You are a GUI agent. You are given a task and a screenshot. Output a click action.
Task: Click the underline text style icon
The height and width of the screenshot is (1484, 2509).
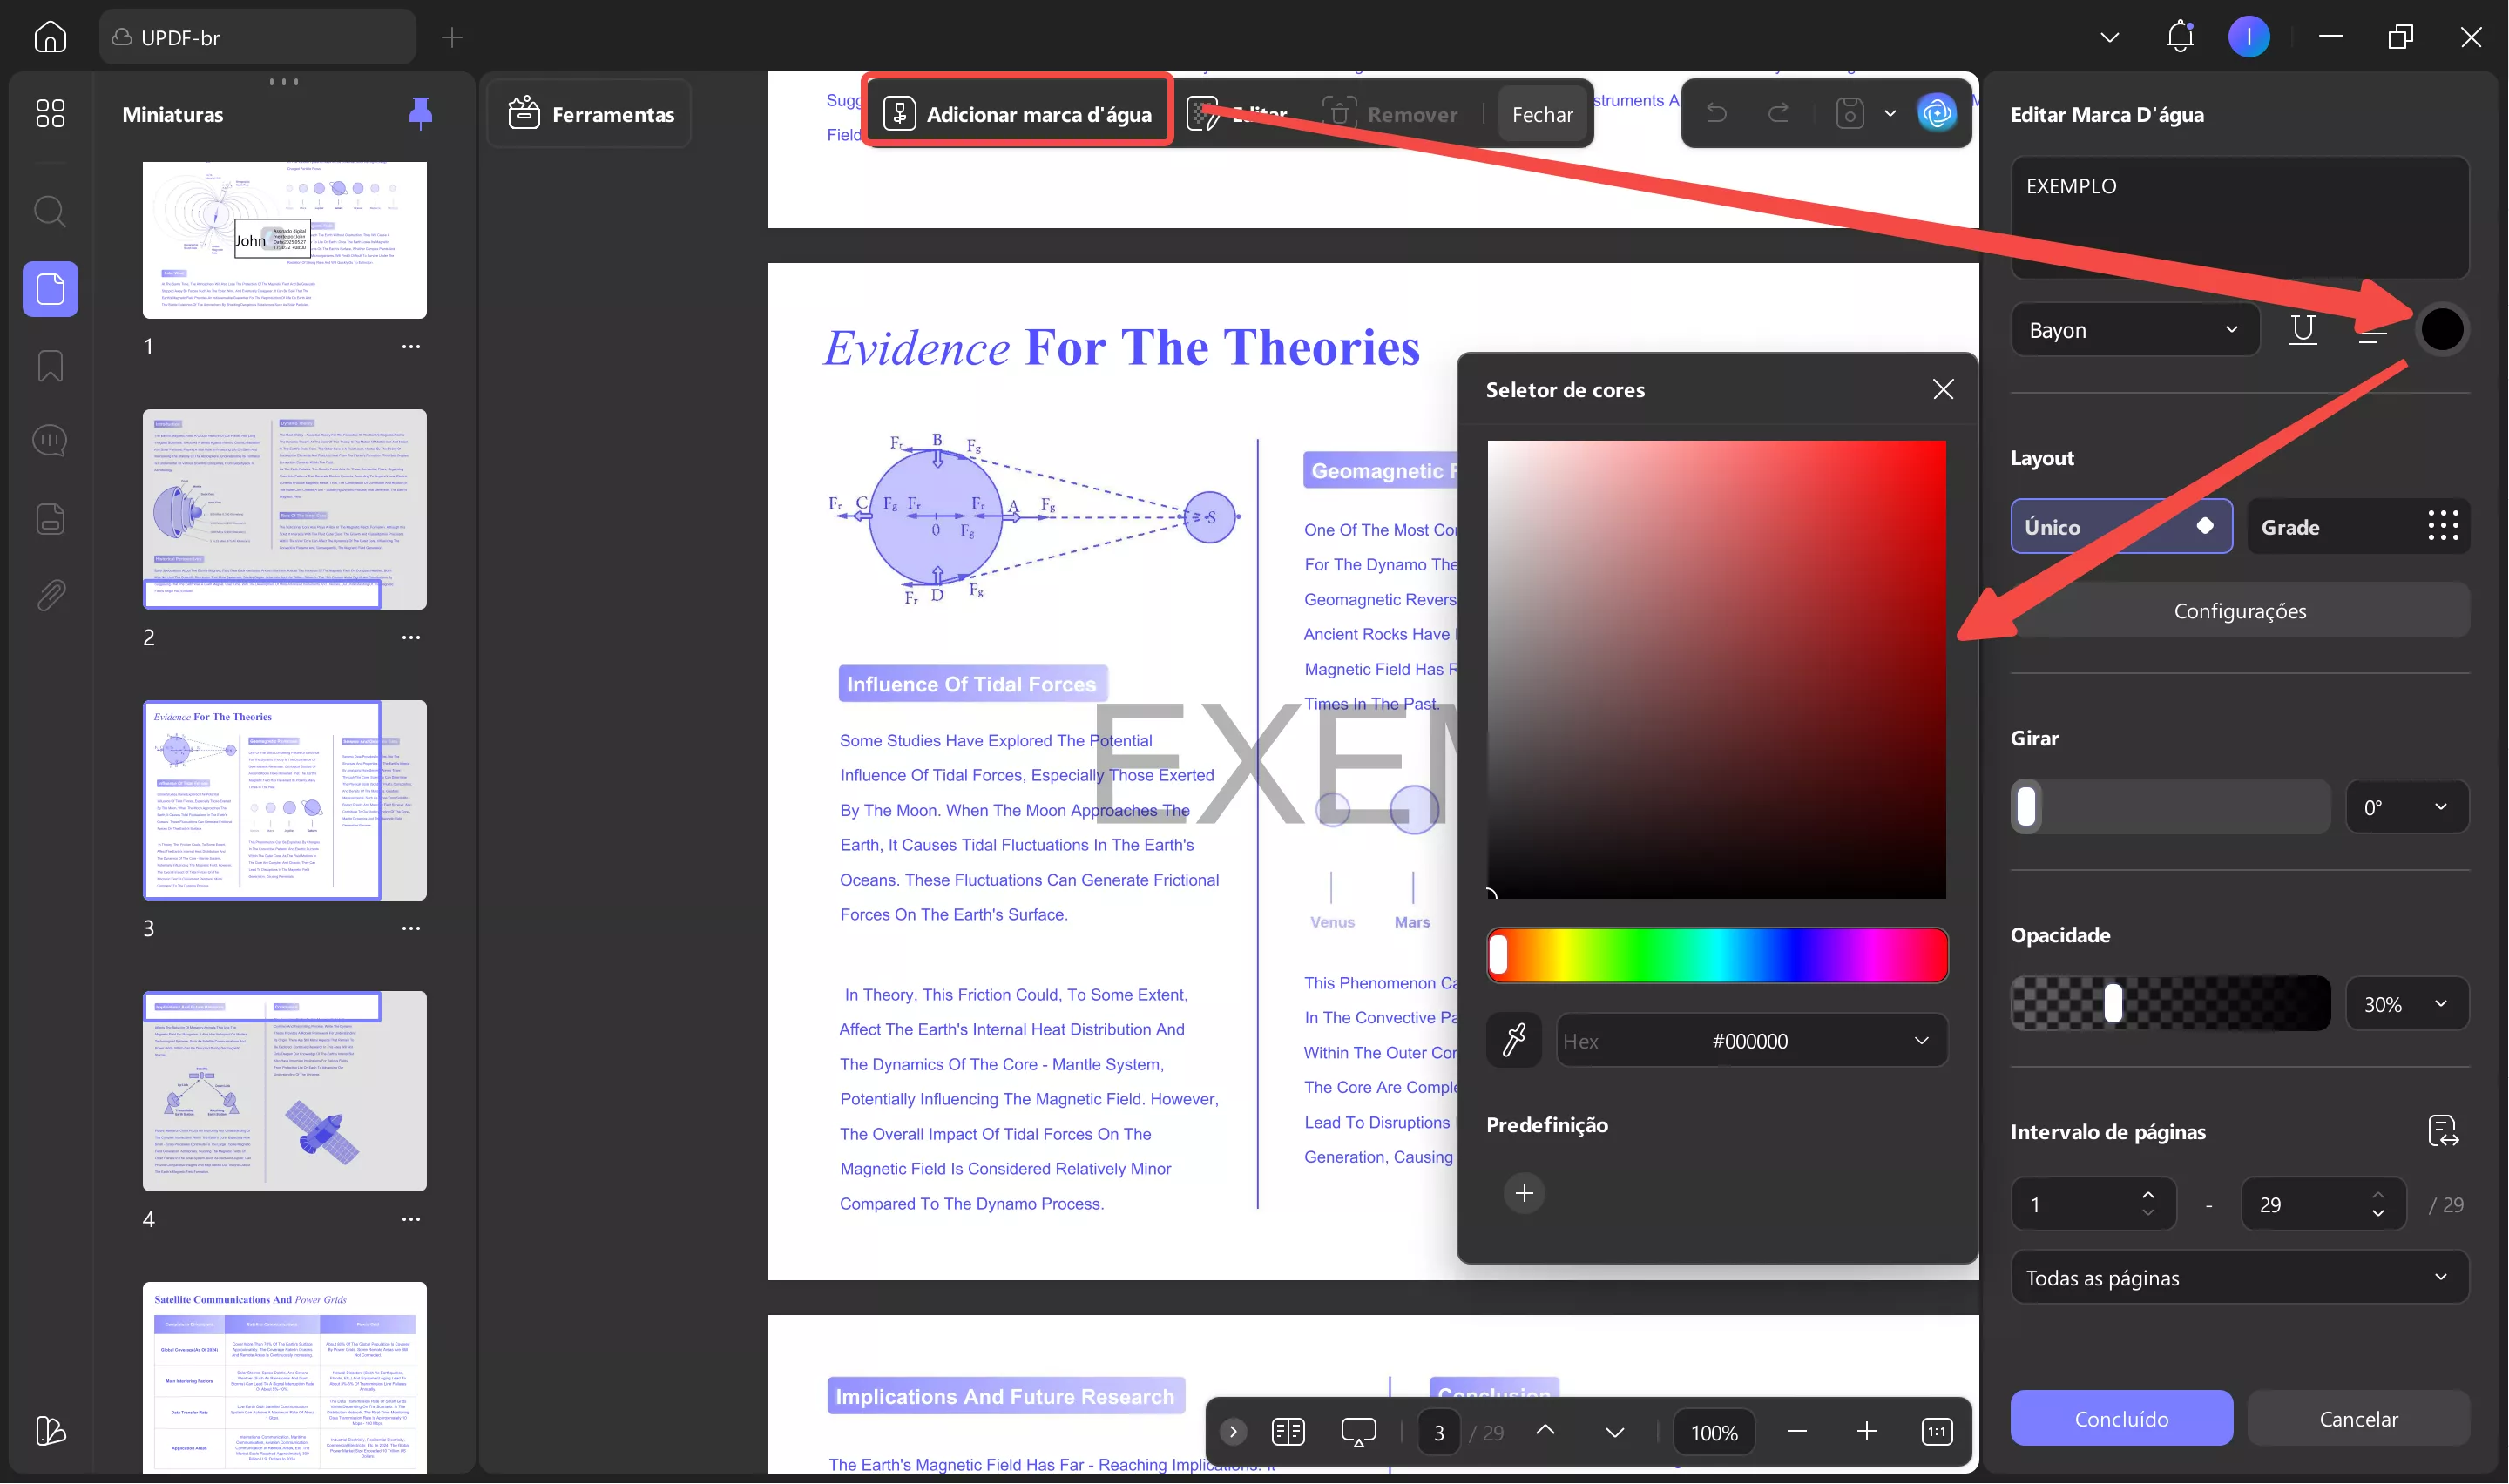click(x=2302, y=329)
